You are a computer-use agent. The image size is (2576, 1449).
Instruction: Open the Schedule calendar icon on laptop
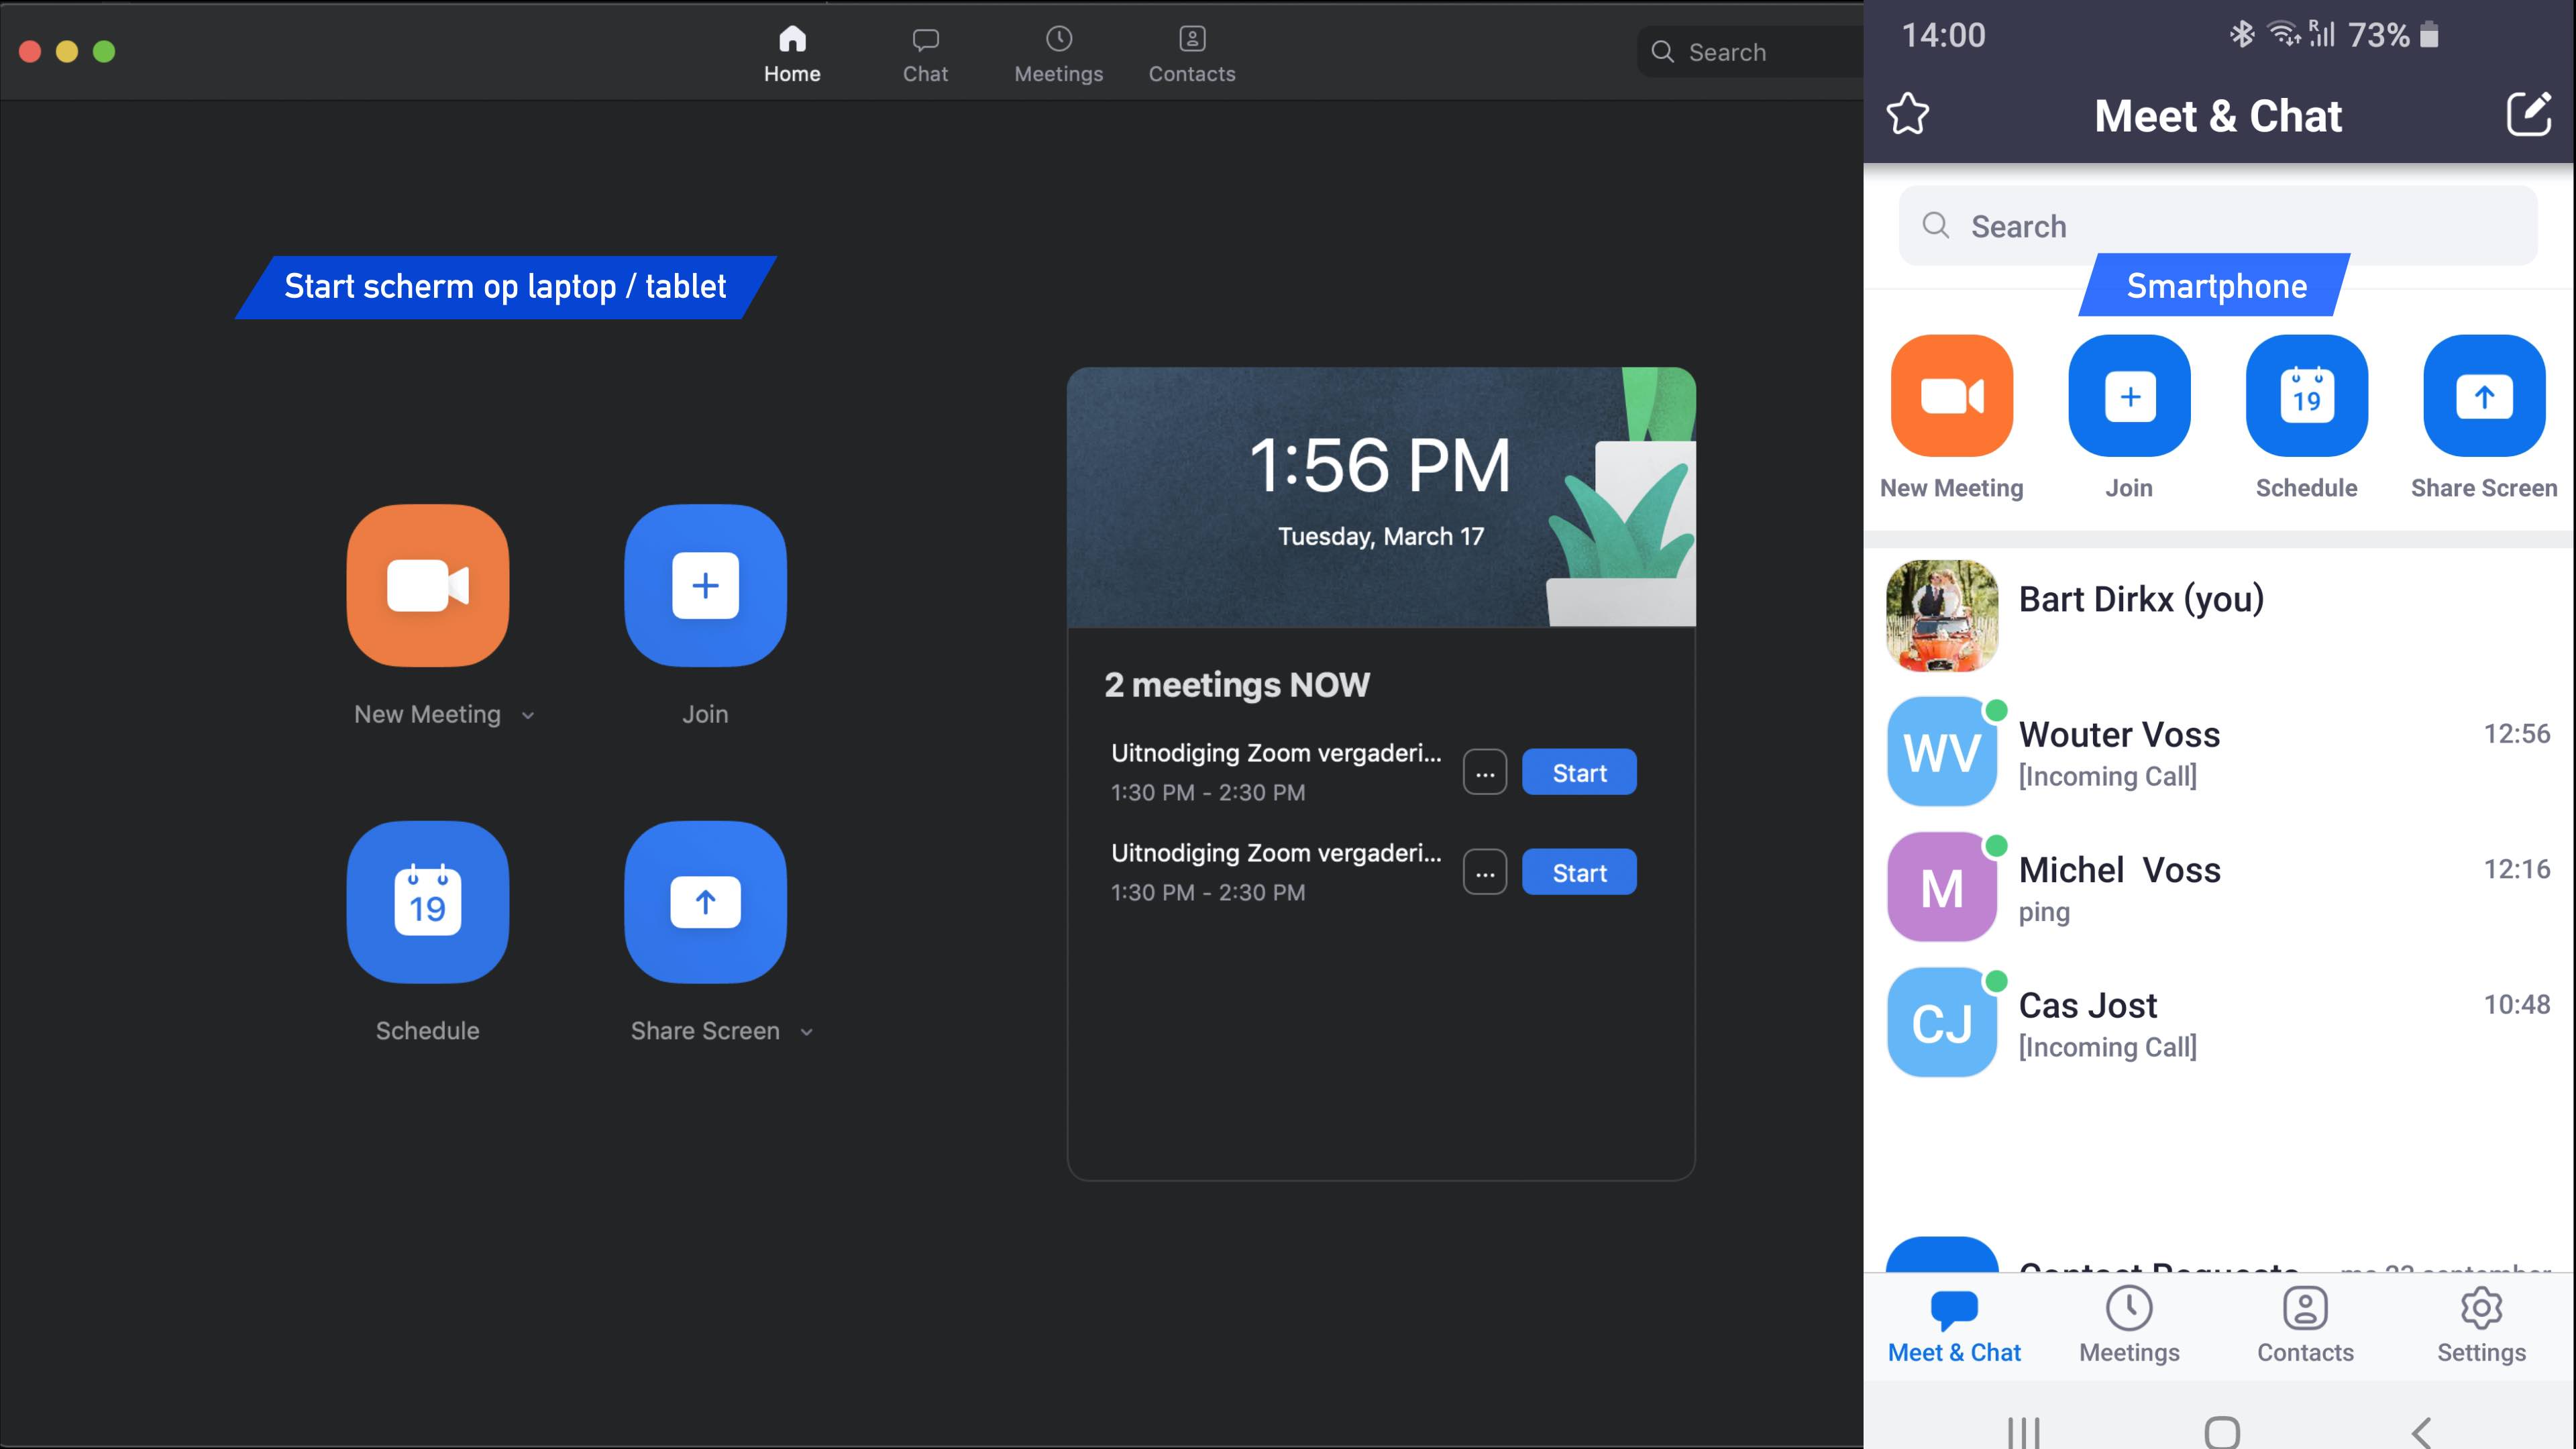[x=427, y=902]
